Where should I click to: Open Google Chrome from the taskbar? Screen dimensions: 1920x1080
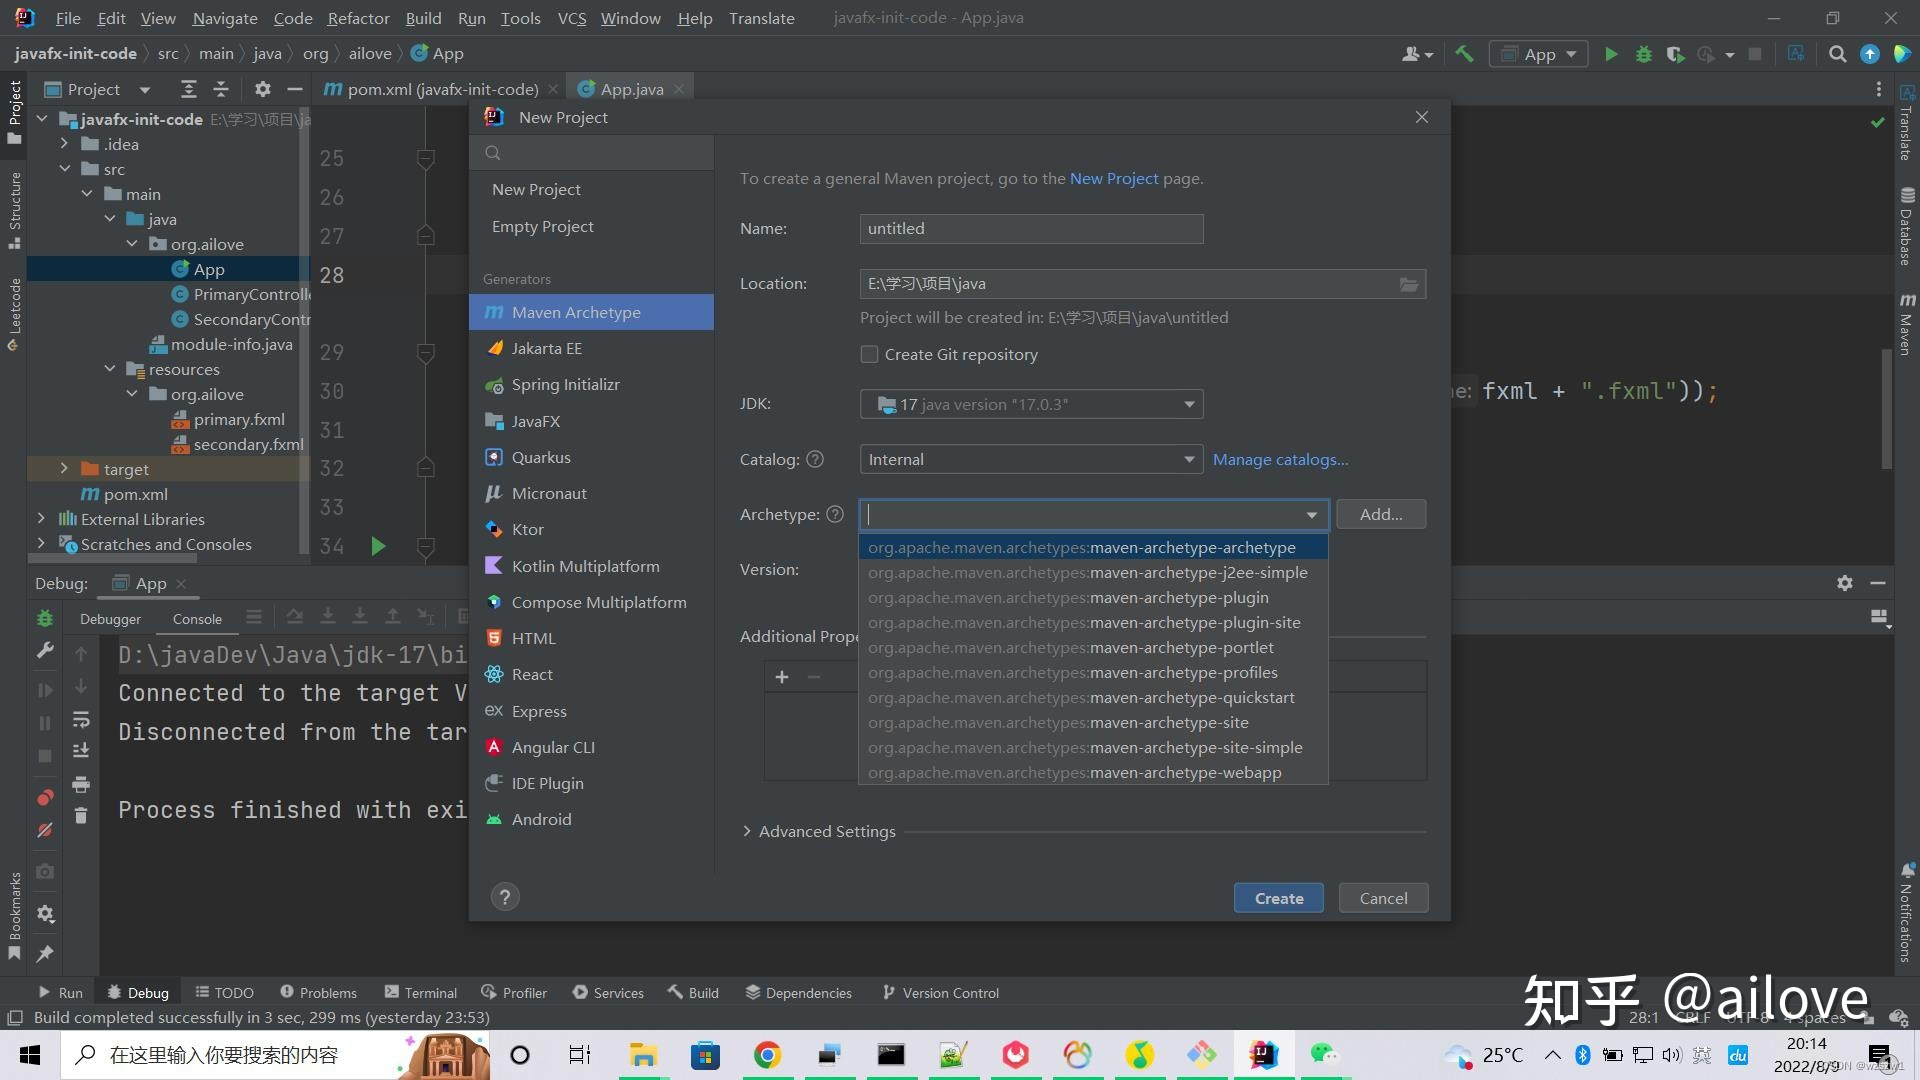tap(767, 1055)
